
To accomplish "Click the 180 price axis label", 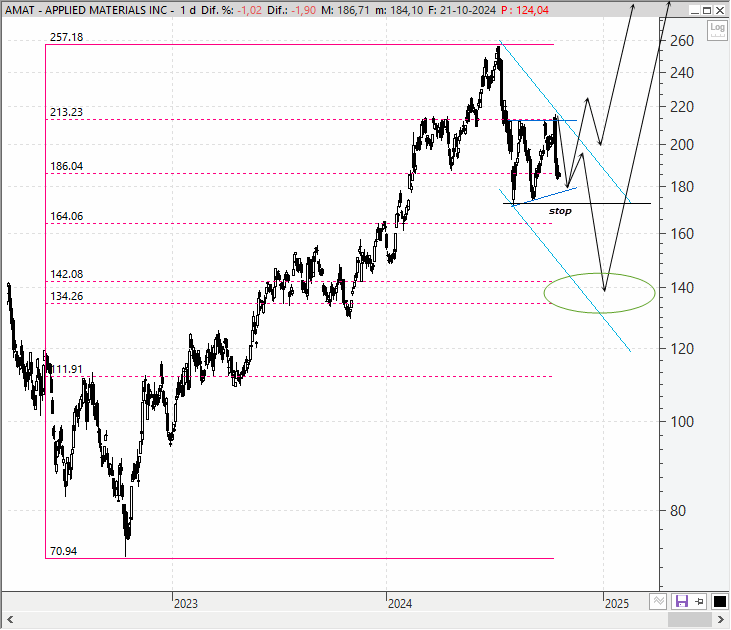I will click(682, 187).
